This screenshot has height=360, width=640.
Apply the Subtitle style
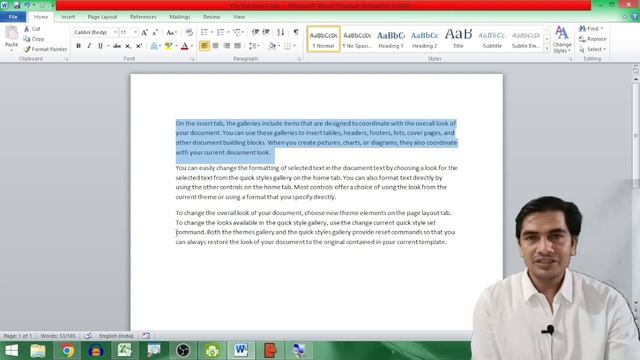(x=492, y=39)
